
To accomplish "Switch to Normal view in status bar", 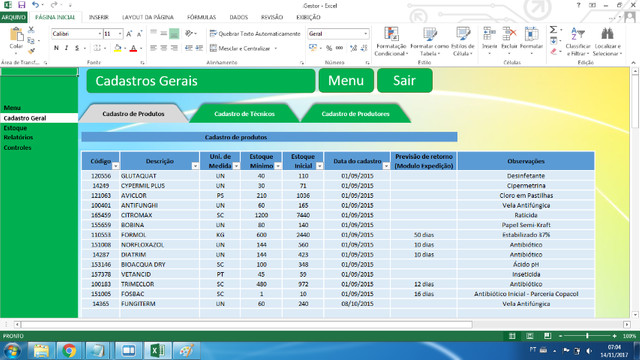I will 512,336.
